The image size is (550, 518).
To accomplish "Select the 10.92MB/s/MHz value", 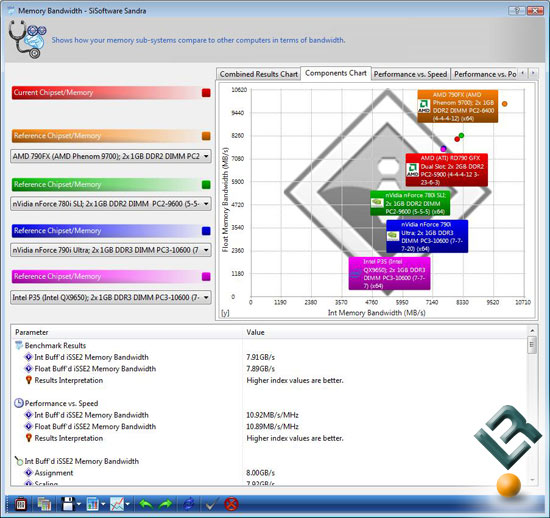I will 272,415.
